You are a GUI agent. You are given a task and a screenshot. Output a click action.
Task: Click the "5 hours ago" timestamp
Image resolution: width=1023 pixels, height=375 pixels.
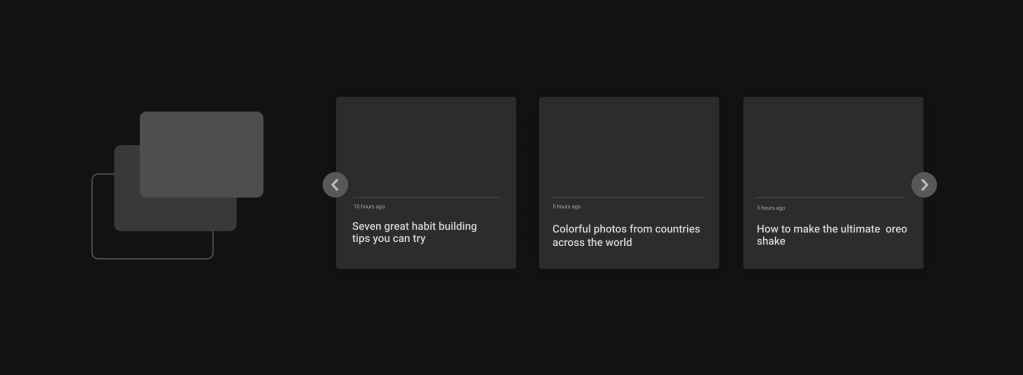click(x=566, y=207)
